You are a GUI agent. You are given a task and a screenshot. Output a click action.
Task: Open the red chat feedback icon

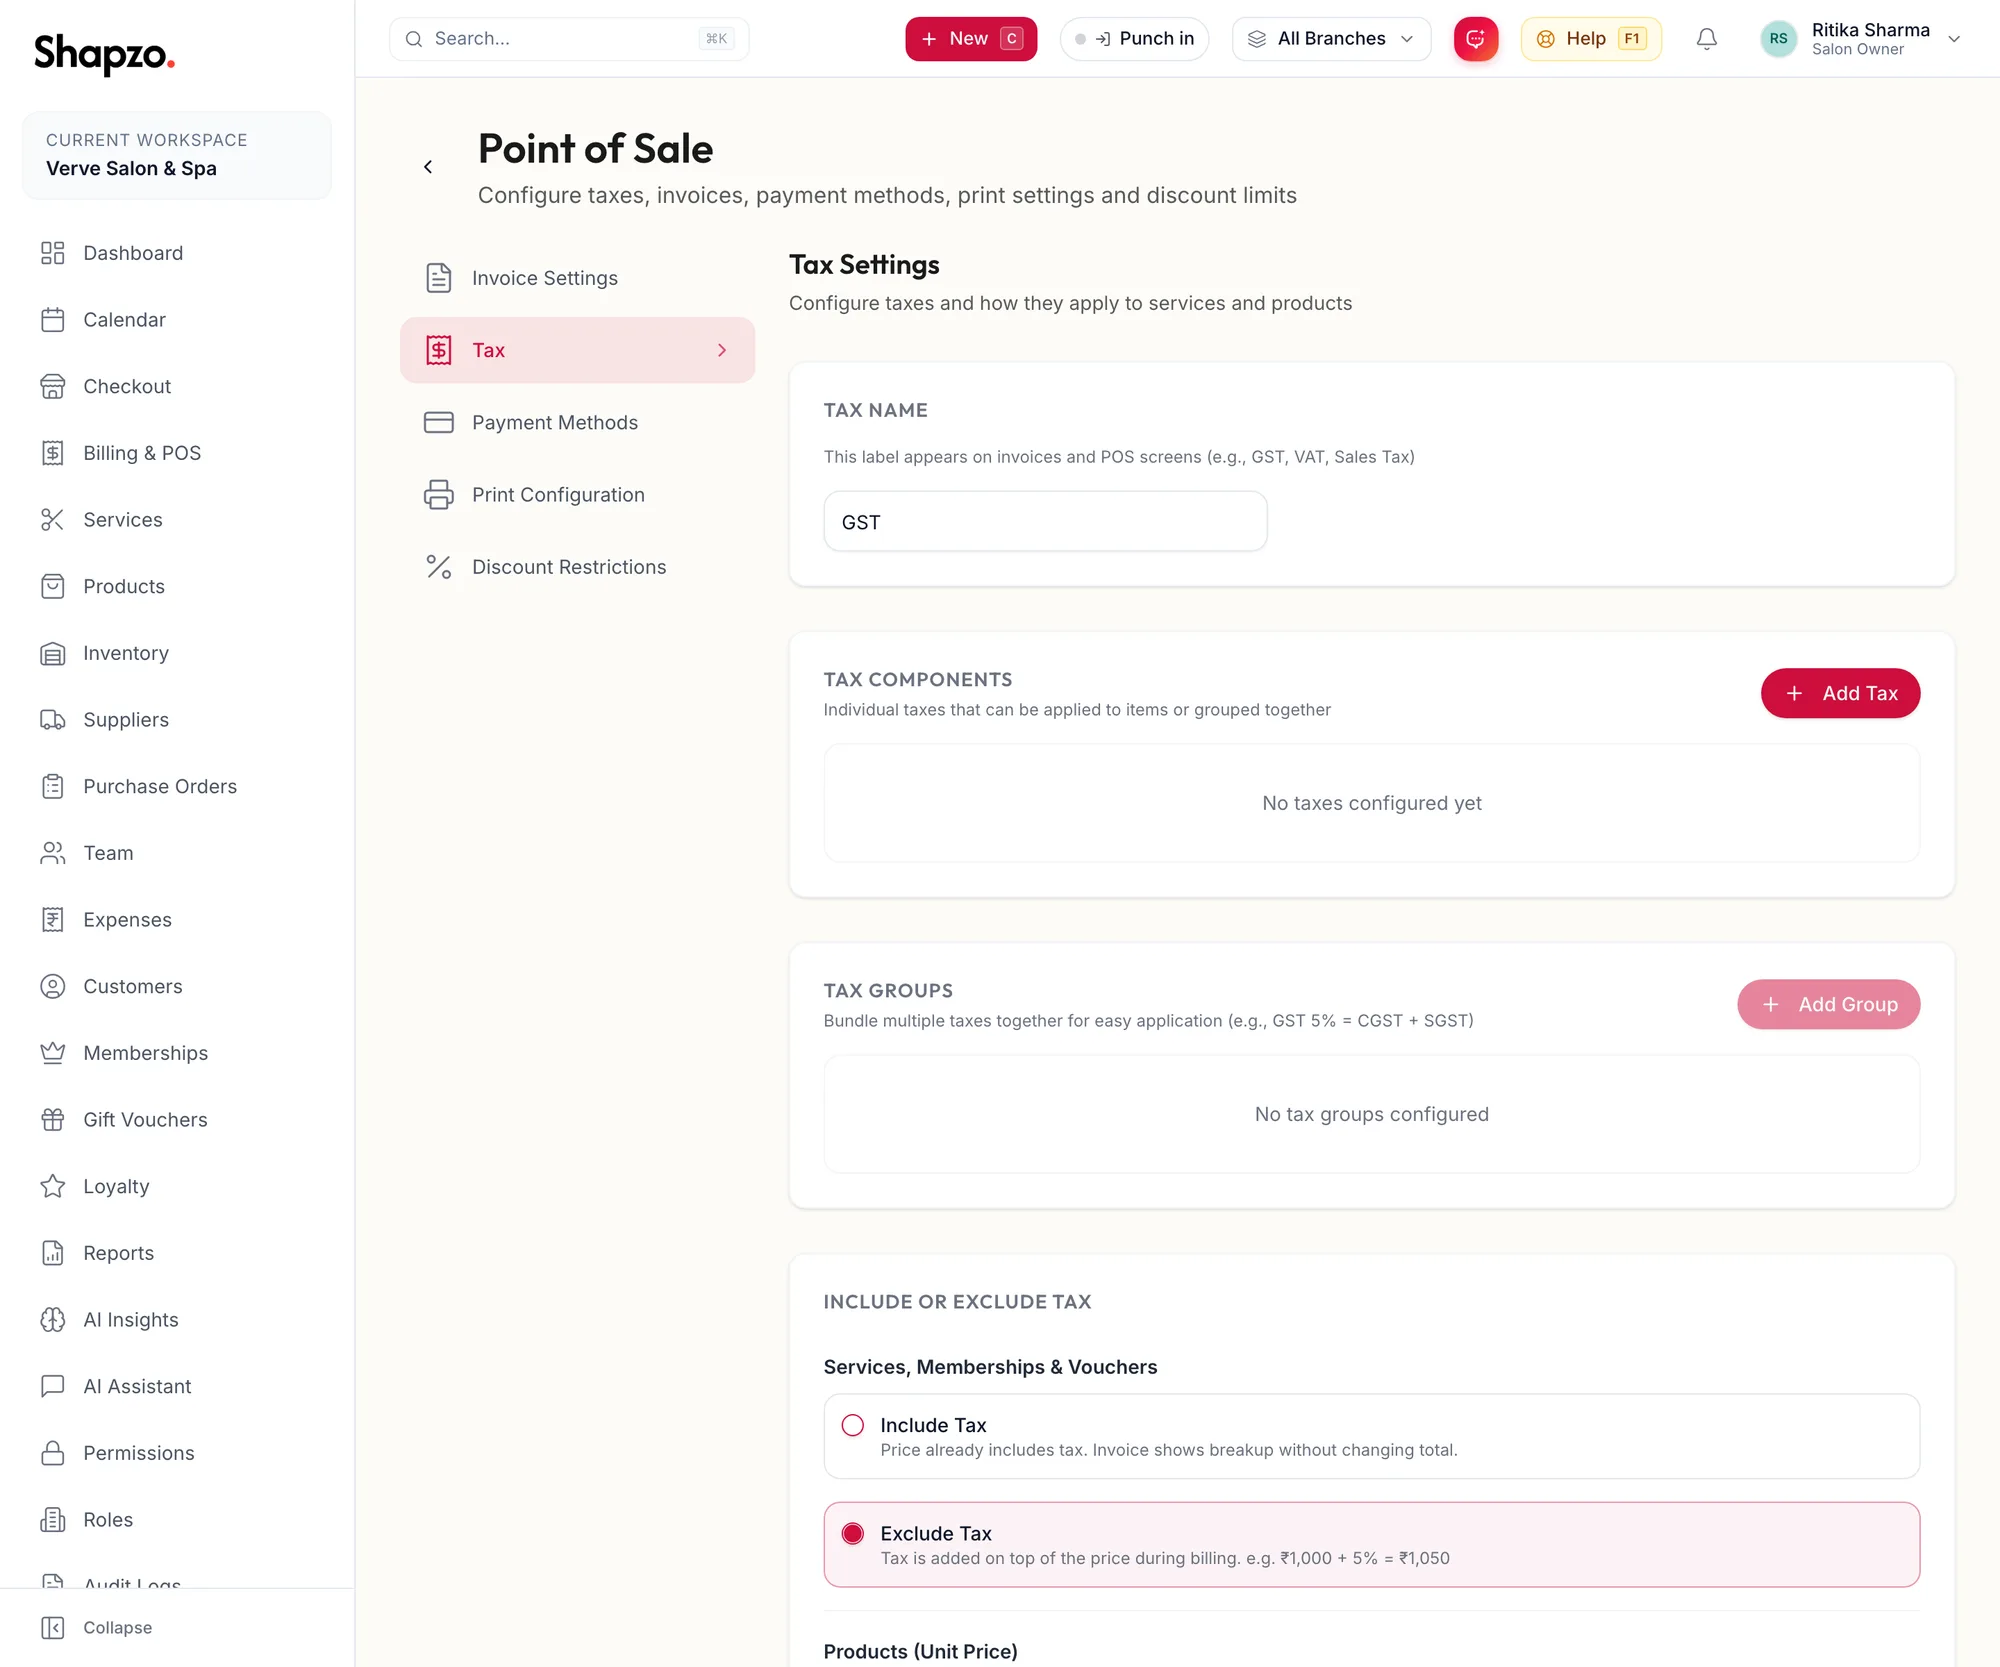tap(1476, 39)
